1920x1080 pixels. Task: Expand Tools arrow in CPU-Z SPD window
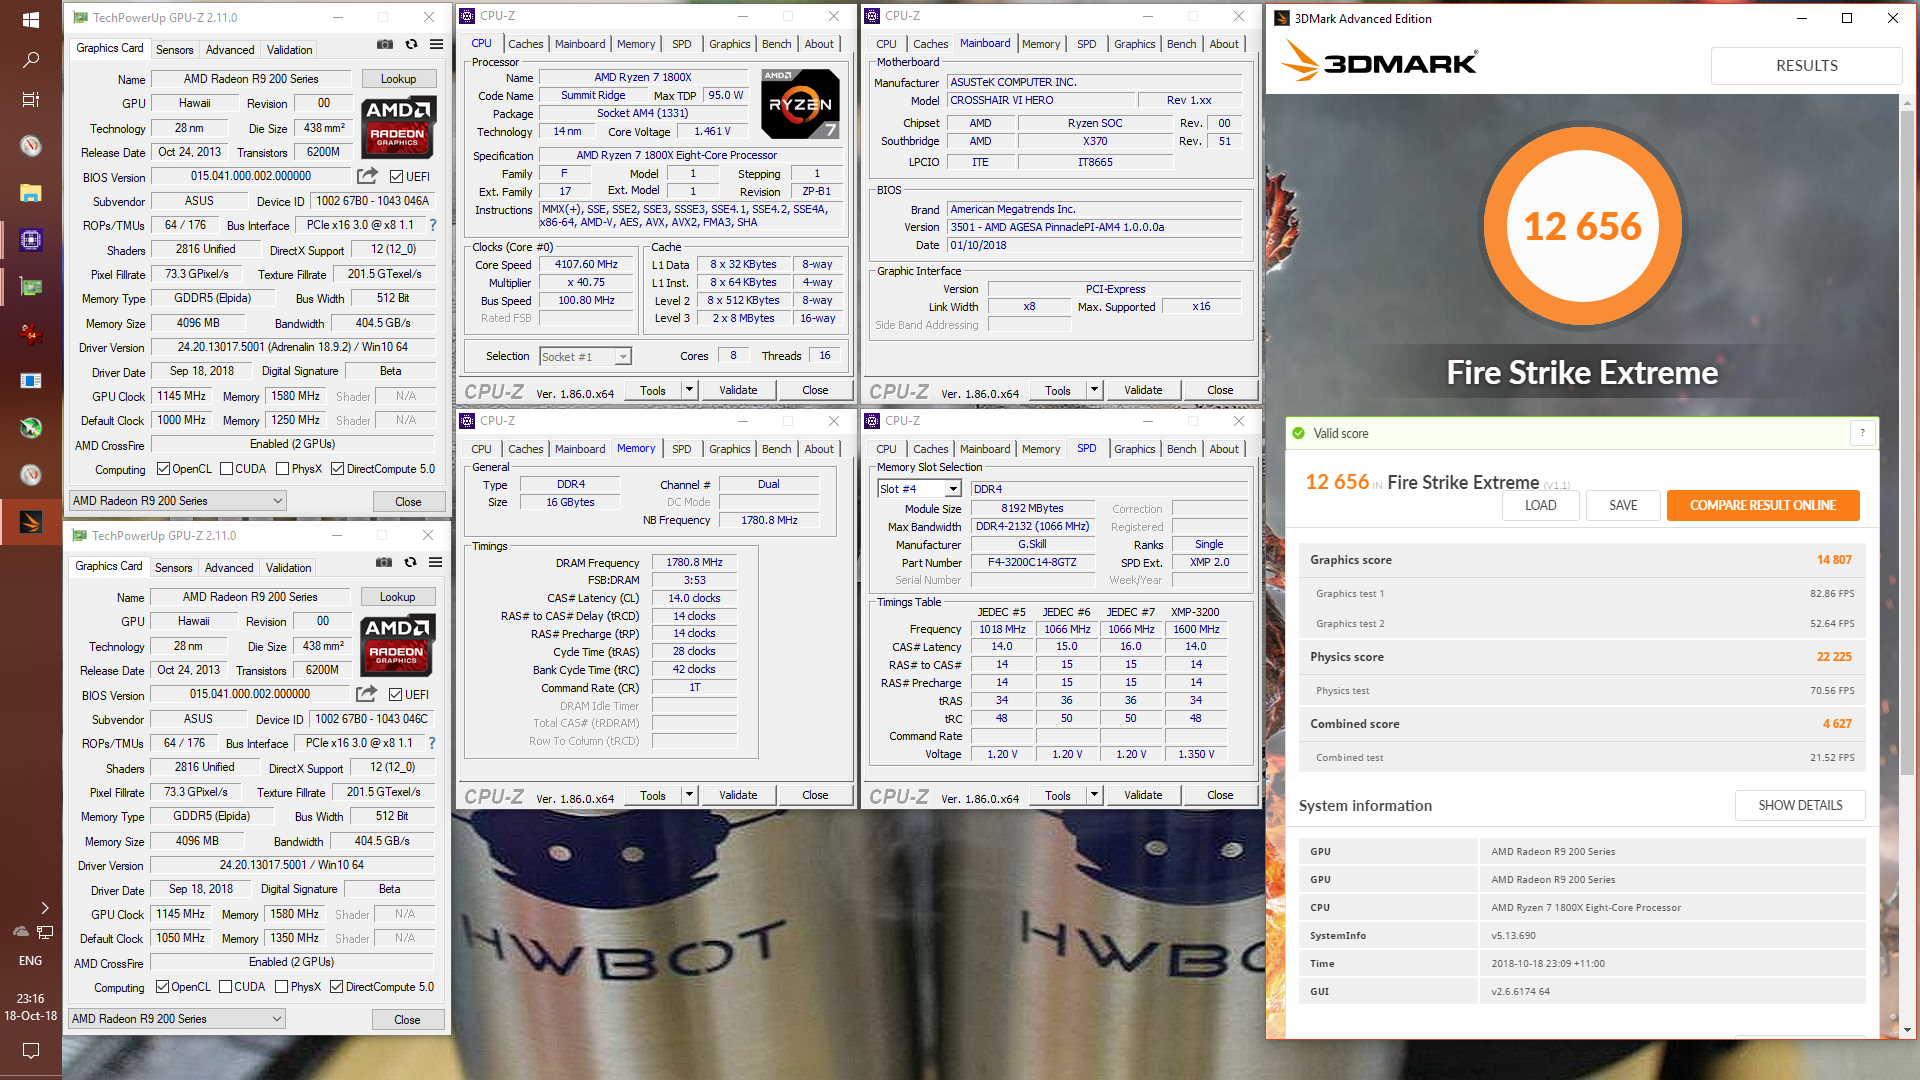coord(1094,795)
